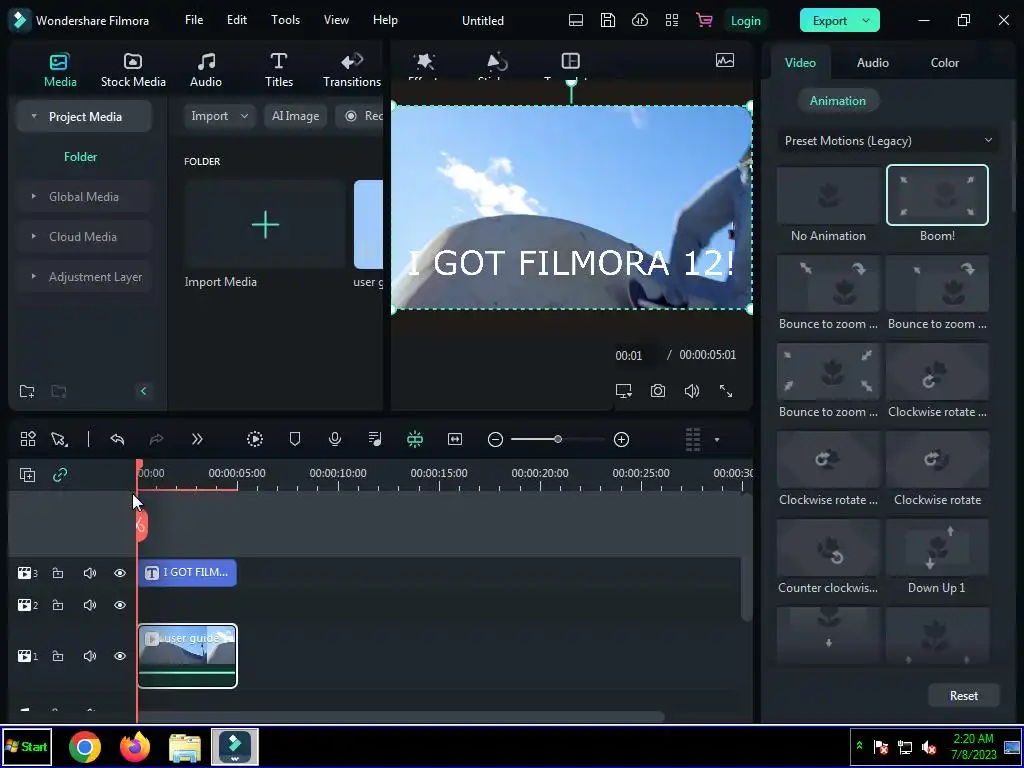Open the Help menu
The image size is (1024, 768).
385,20
